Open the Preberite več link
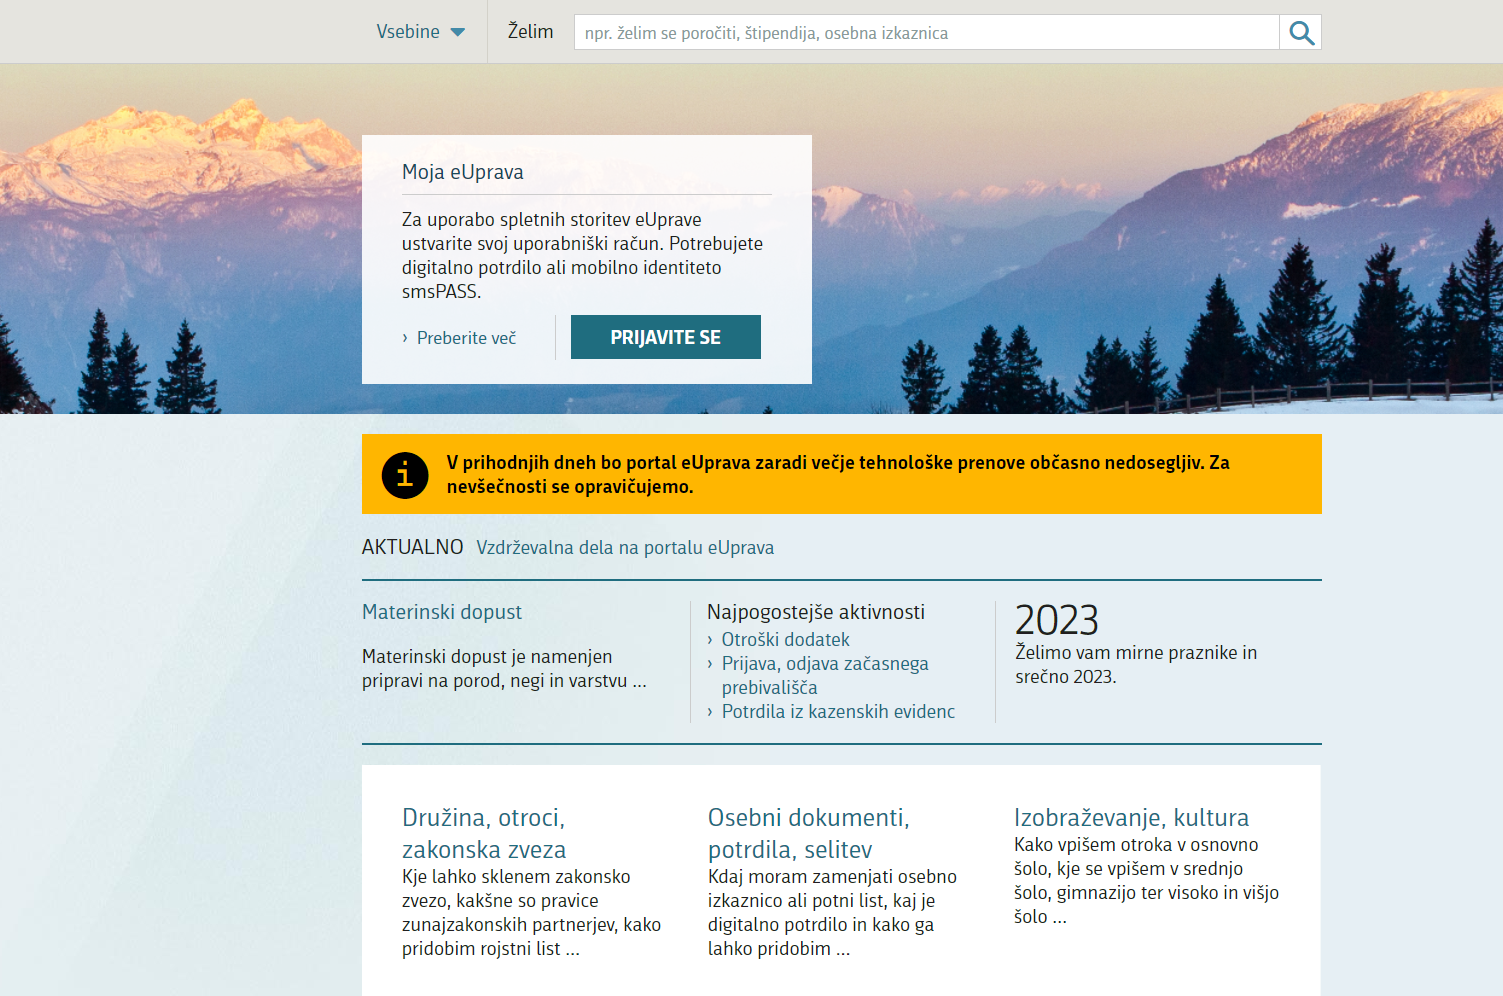 466,338
